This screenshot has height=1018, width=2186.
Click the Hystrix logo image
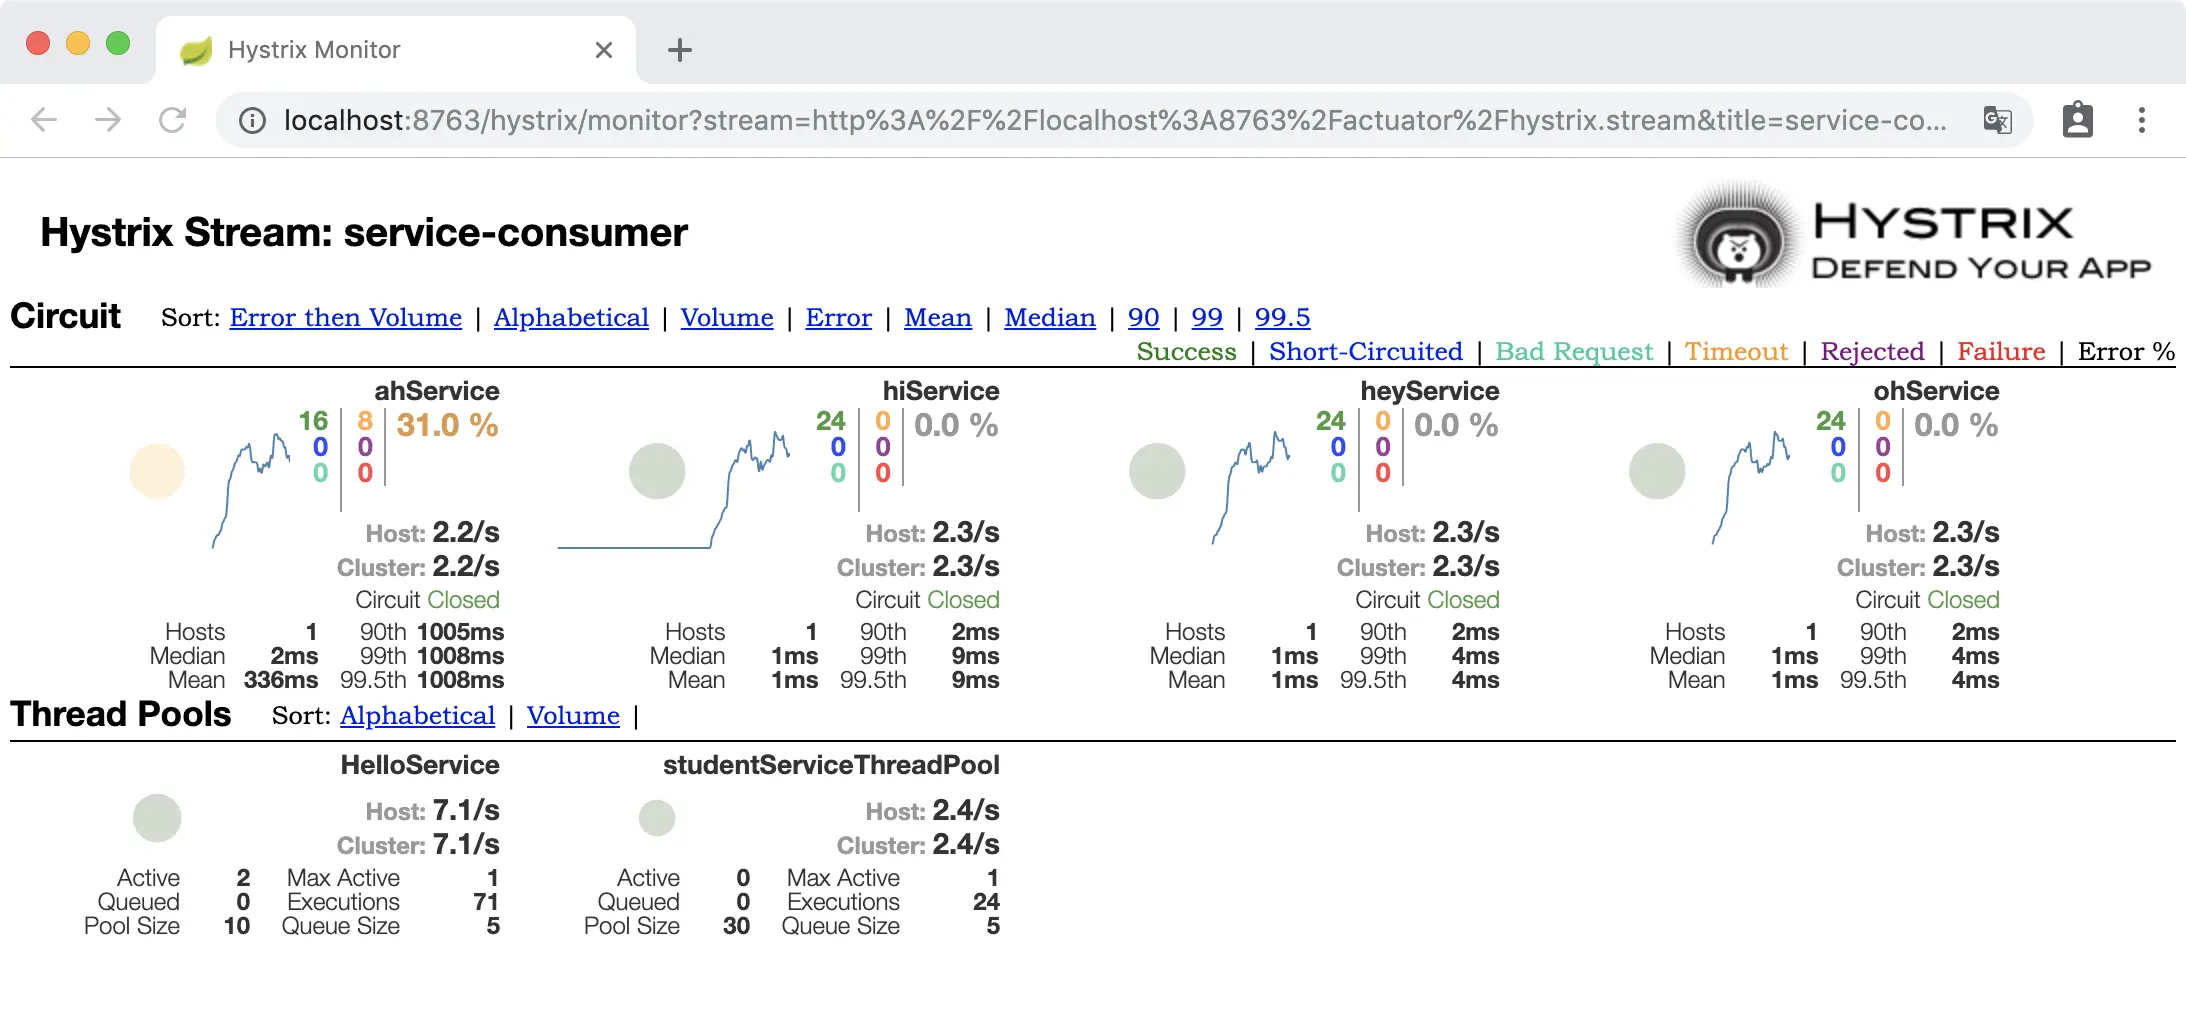1912,236
